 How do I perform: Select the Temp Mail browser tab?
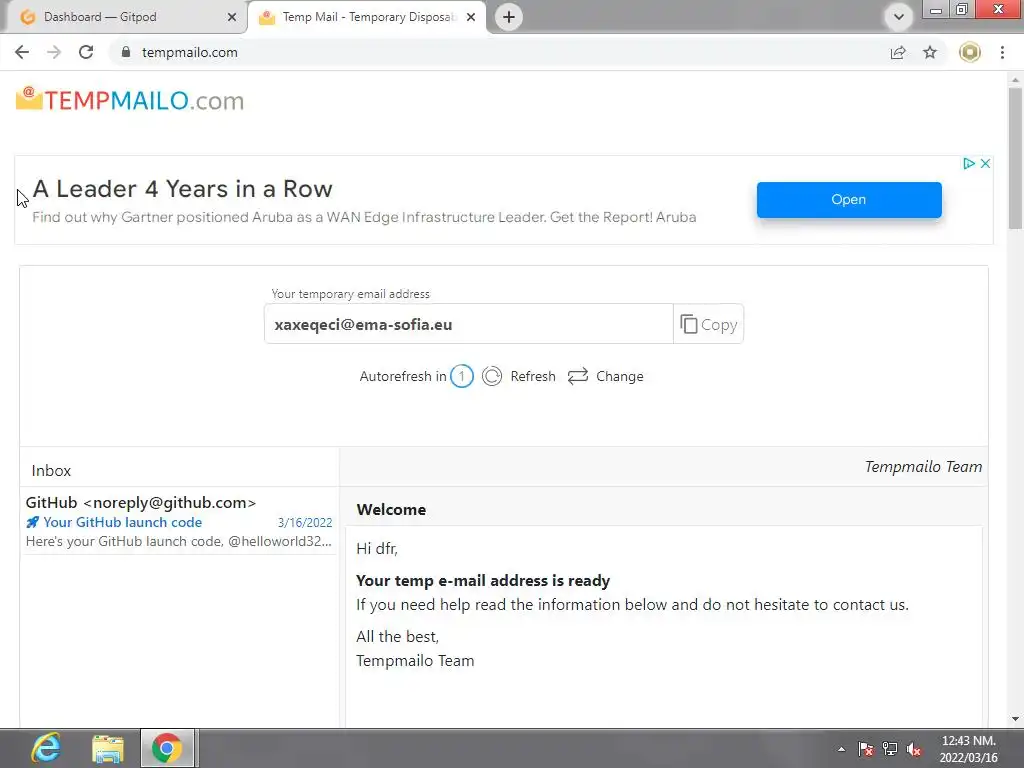tap(366, 17)
